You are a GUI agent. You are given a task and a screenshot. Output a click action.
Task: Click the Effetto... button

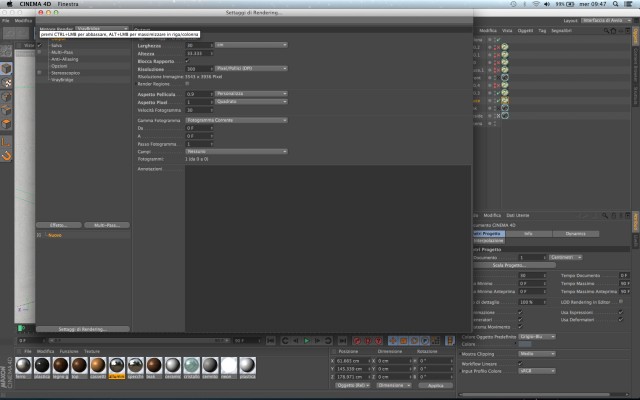58,225
